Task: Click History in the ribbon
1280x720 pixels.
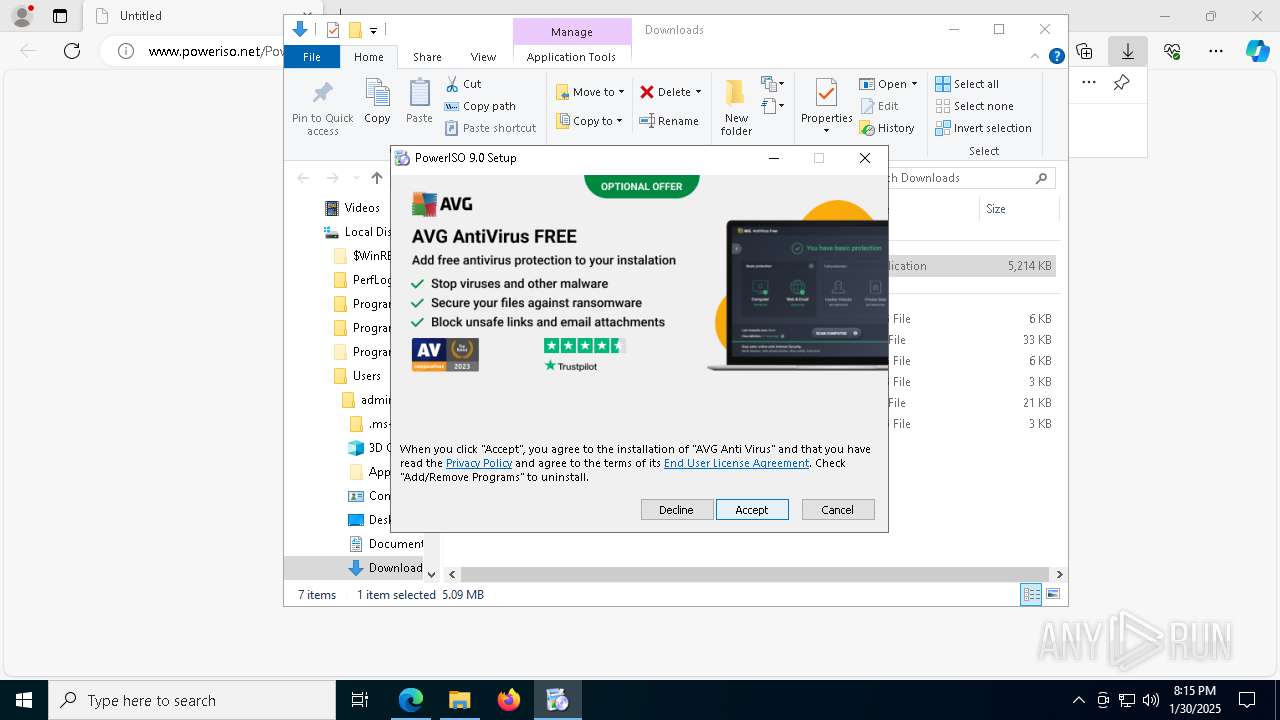Action: tap(887, 128)
